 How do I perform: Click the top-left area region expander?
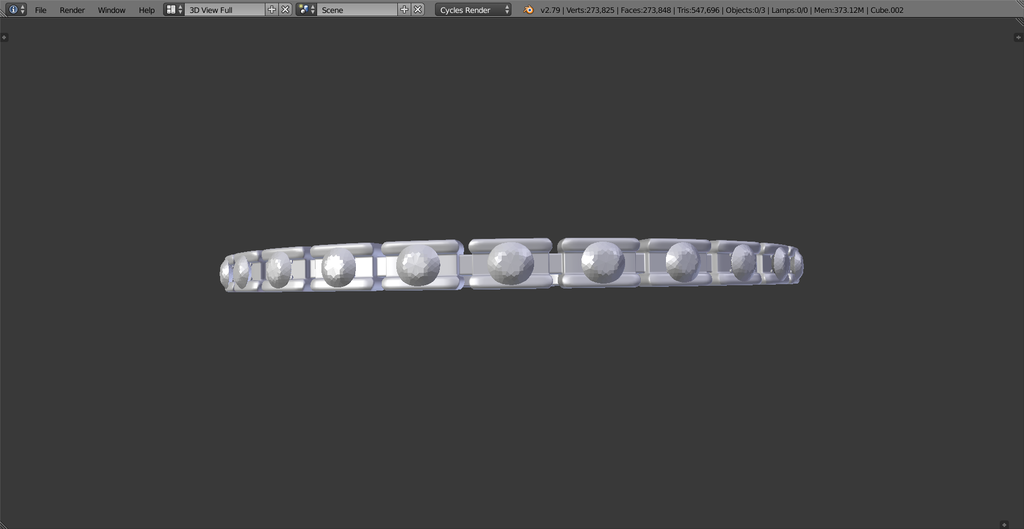(x=5, y=37)
